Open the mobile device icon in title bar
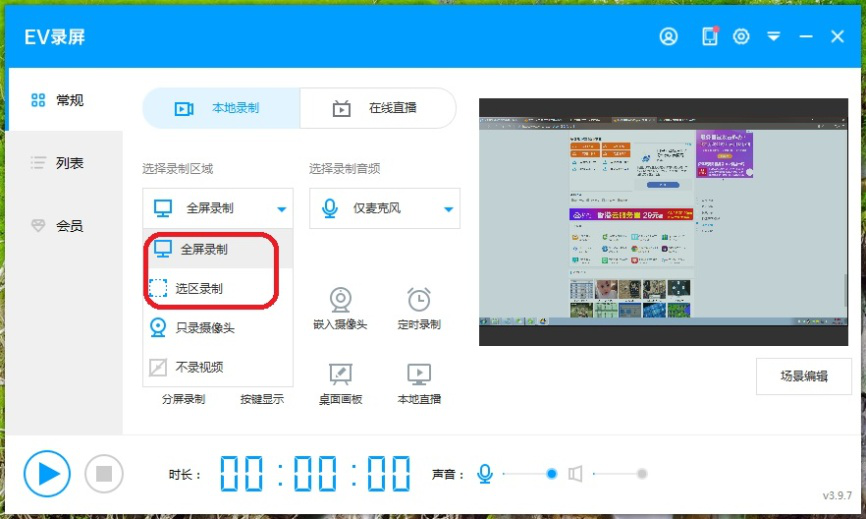The height and width of the screenshot is (519, 866). tap(710, 36)
